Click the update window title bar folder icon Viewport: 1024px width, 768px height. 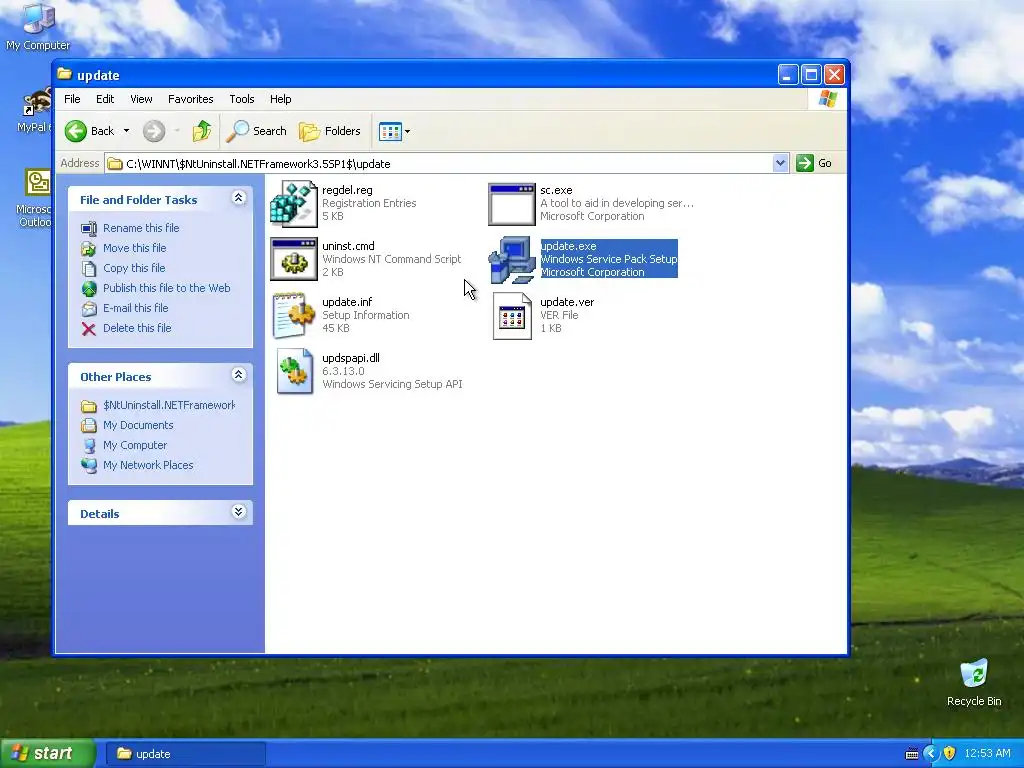64,74
